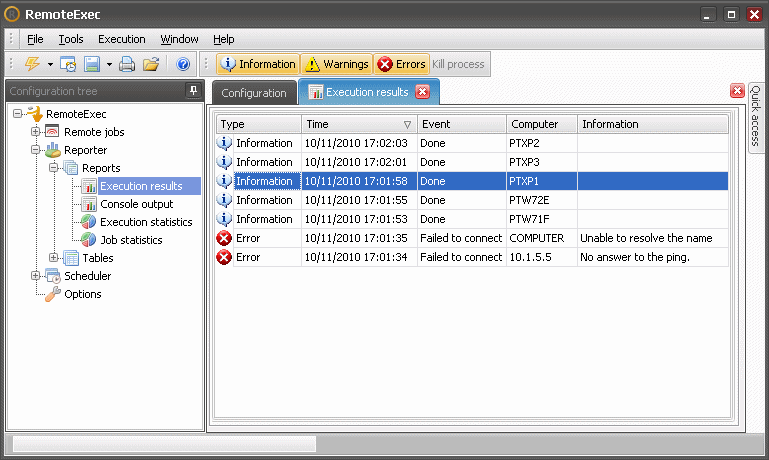
Task: Open the Window menu
Action: 179,39
